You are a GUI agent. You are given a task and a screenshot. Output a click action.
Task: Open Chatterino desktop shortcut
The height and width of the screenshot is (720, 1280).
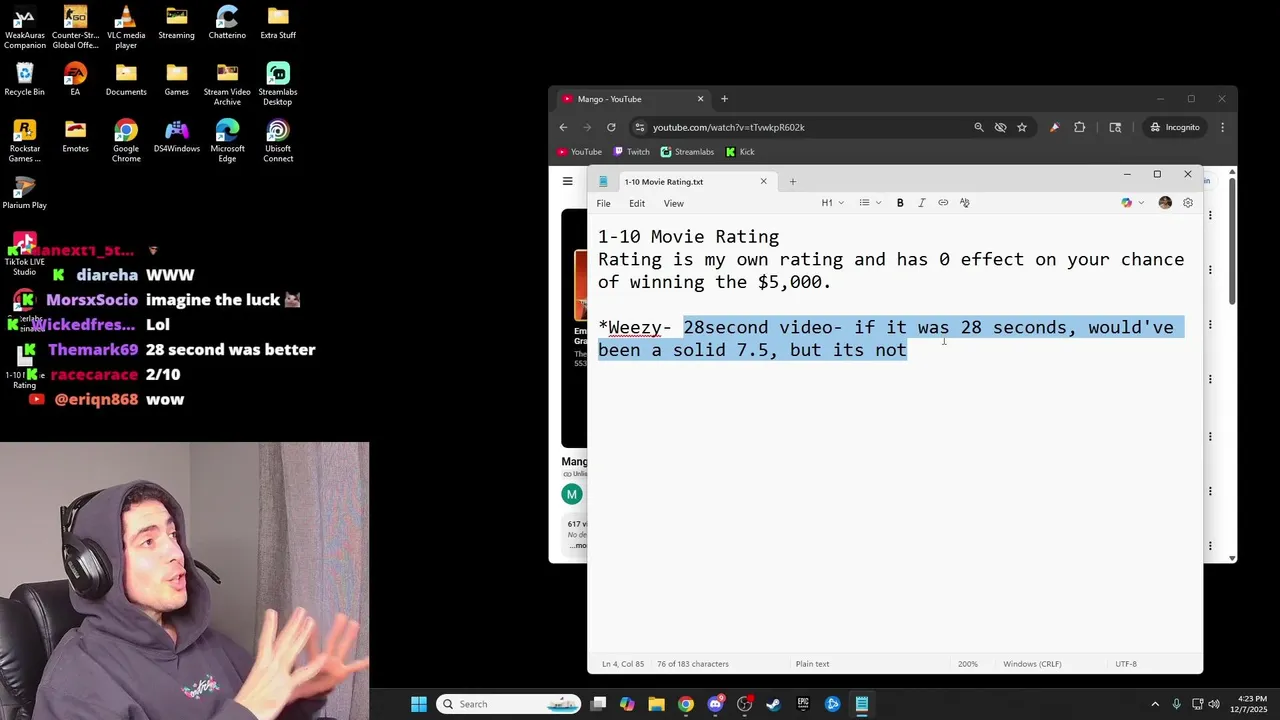[227, 23]
